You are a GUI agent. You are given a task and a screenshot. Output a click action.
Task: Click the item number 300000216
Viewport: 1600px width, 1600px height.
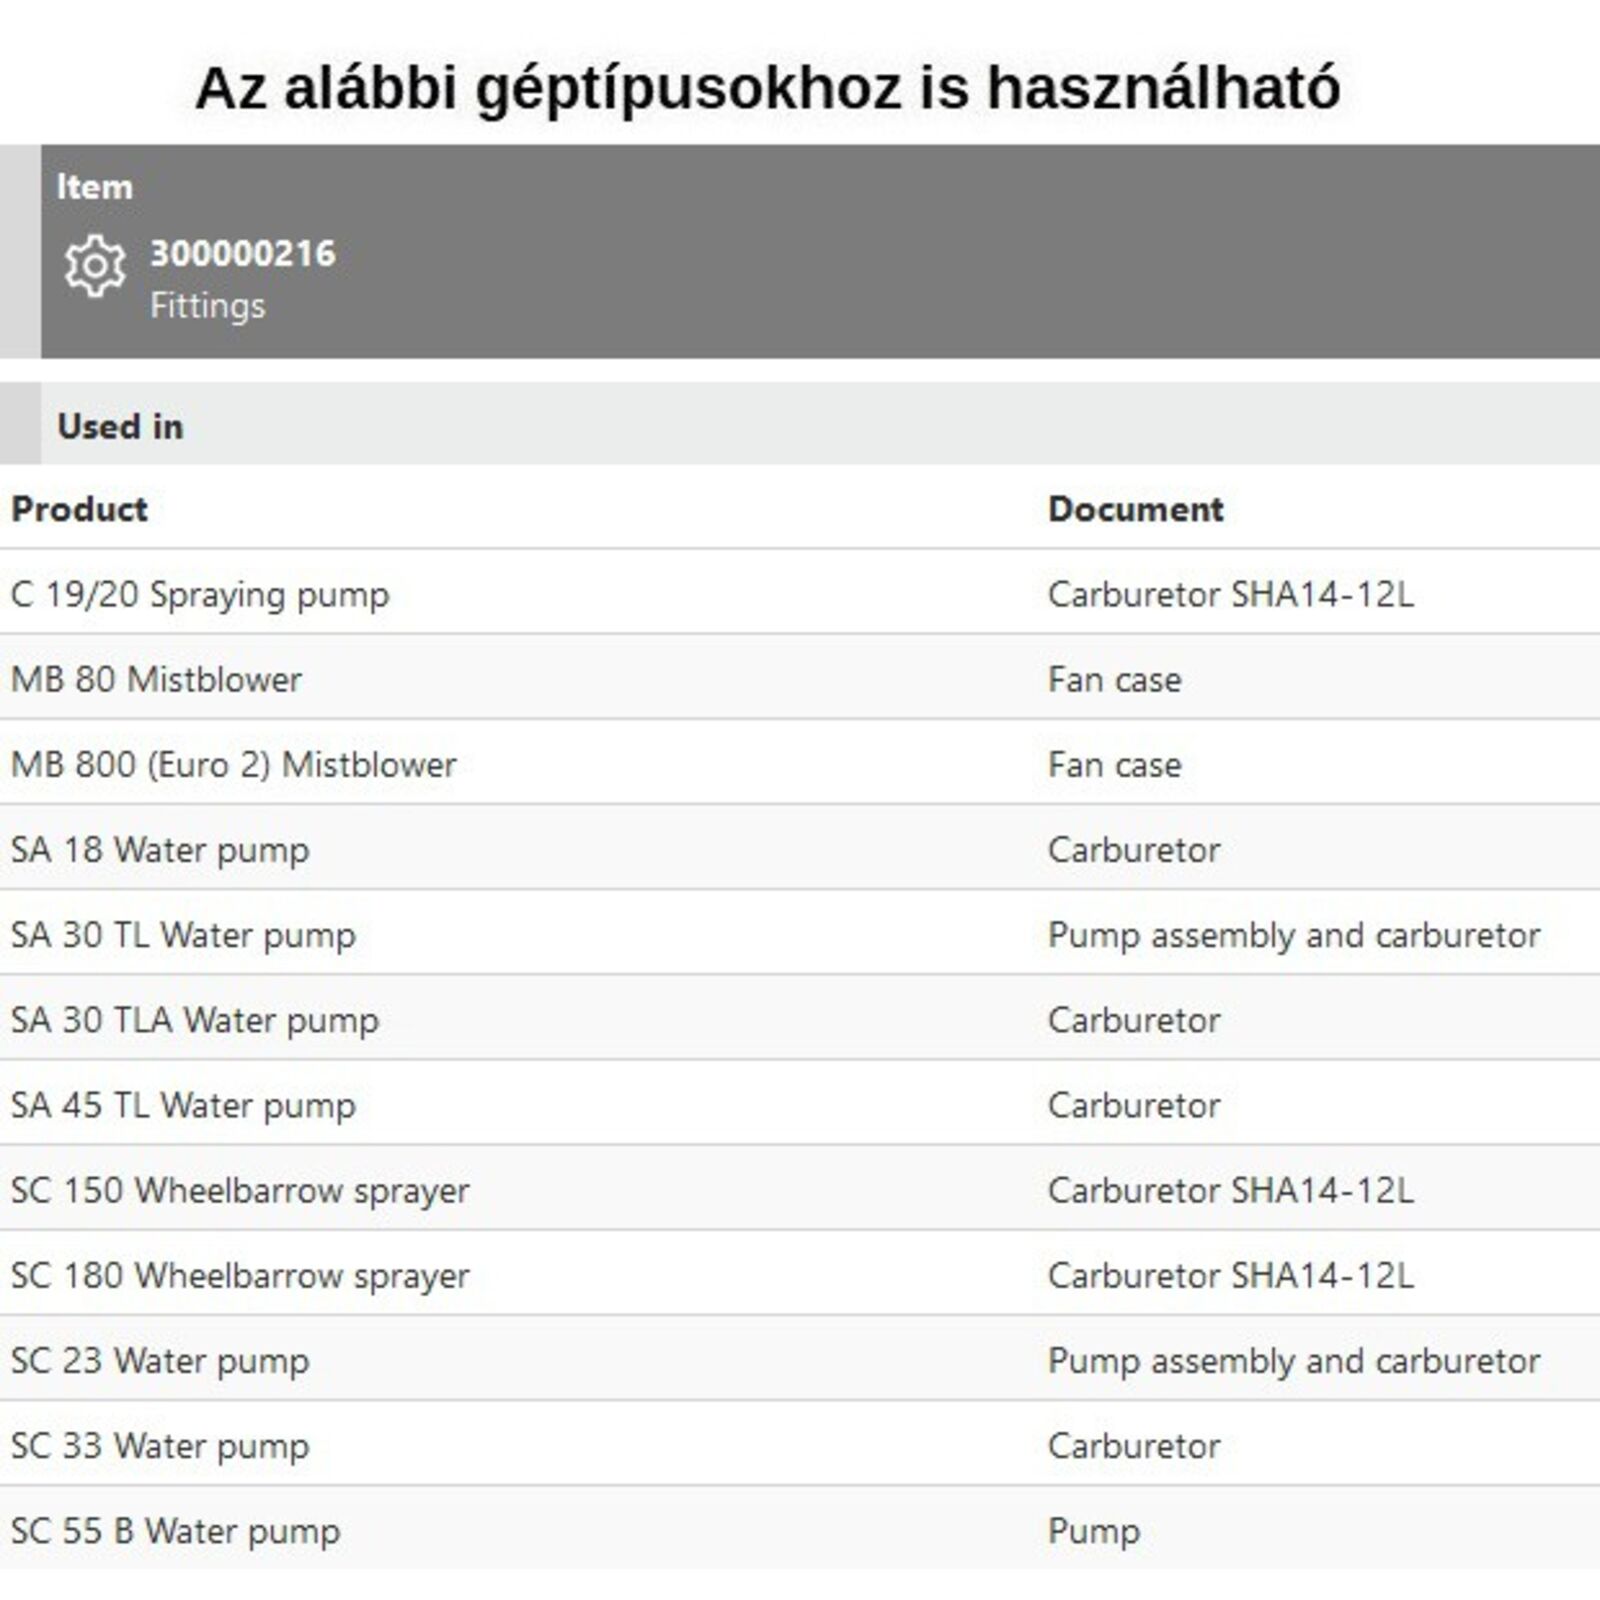(243, 254)
